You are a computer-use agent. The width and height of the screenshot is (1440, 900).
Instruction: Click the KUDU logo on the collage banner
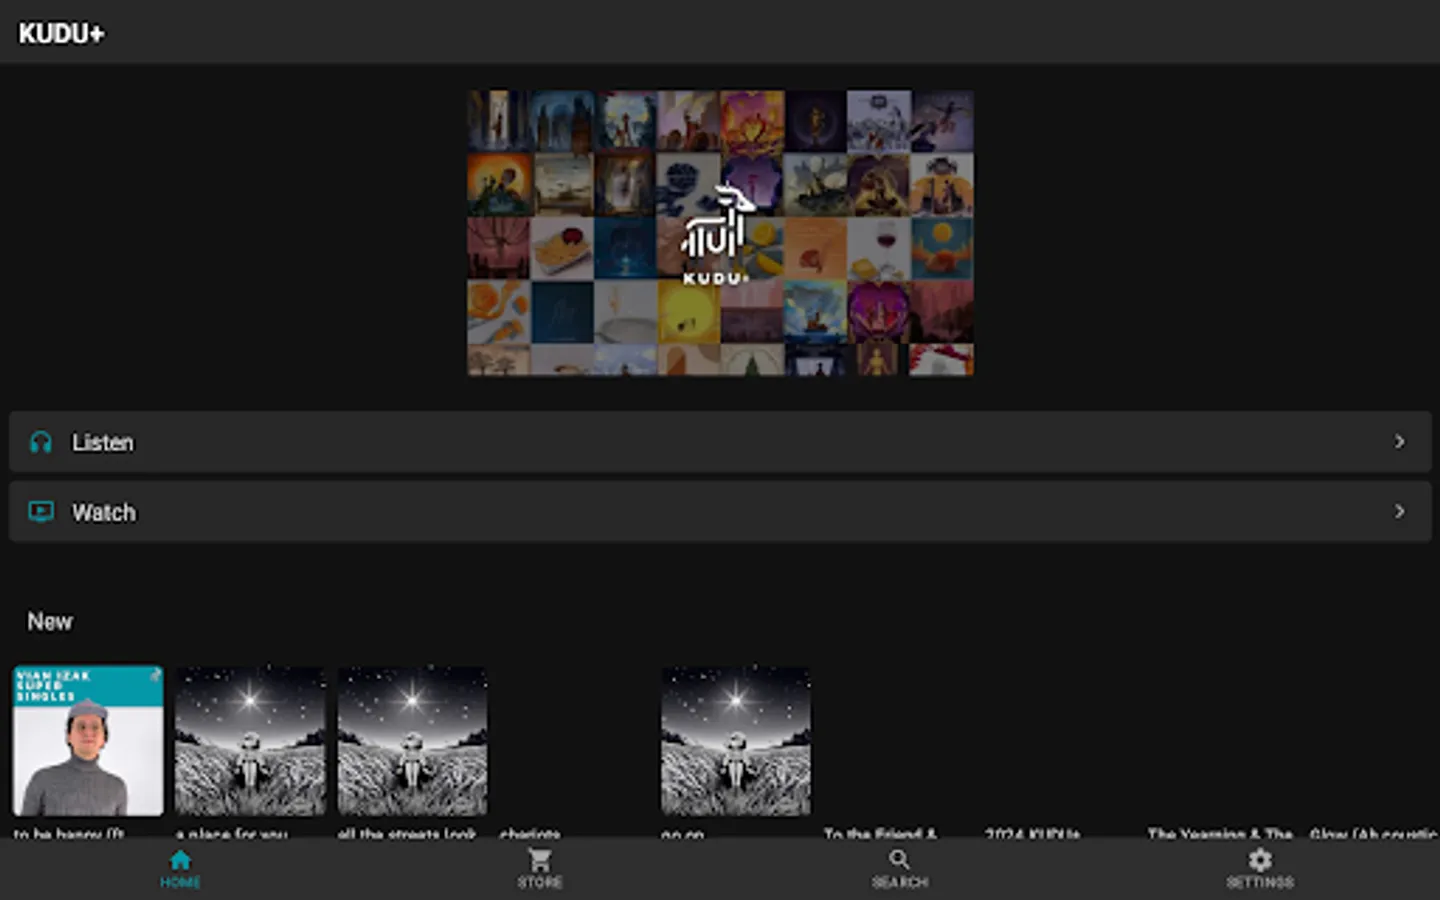click(719, 232)
